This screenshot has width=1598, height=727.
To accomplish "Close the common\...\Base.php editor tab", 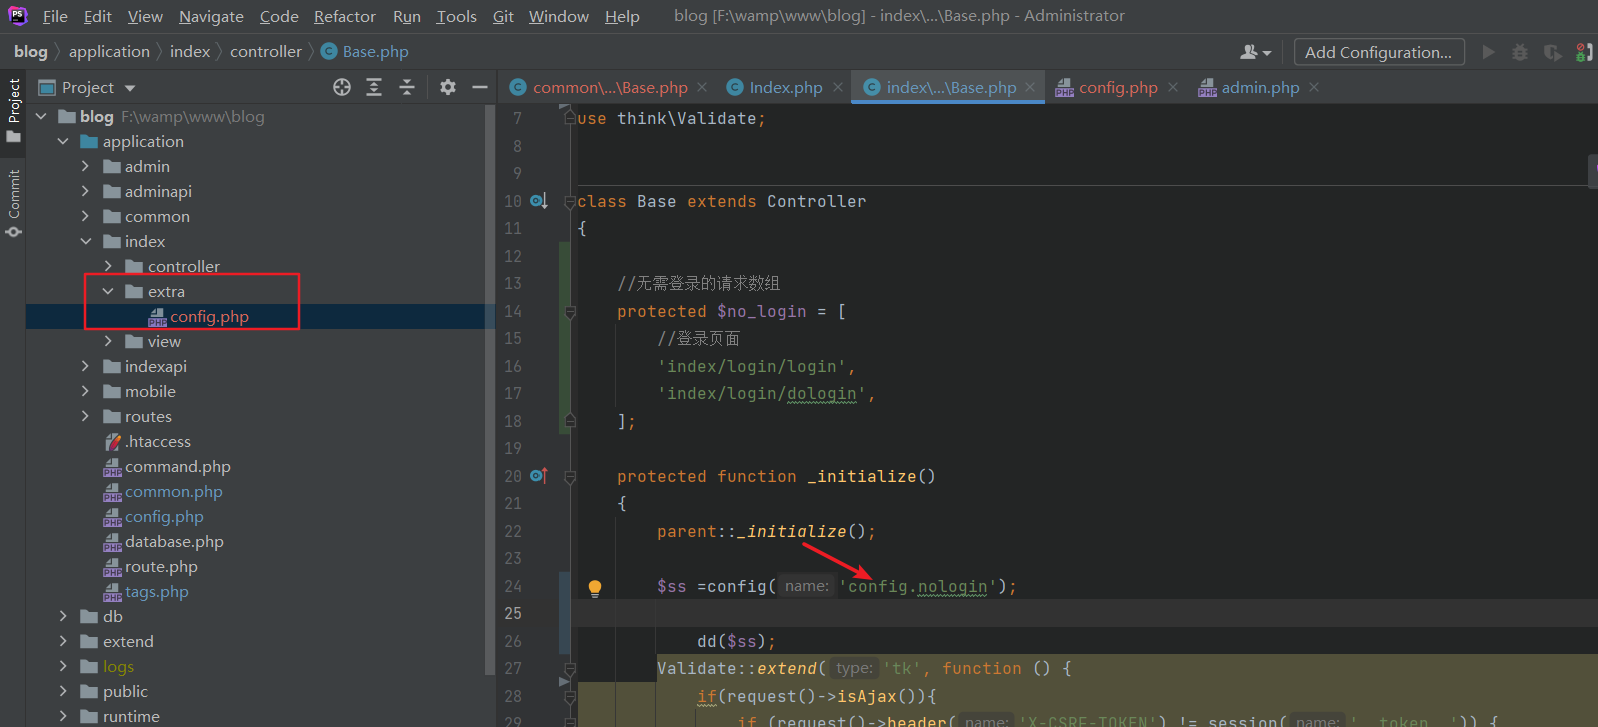I will click(702, 88).
